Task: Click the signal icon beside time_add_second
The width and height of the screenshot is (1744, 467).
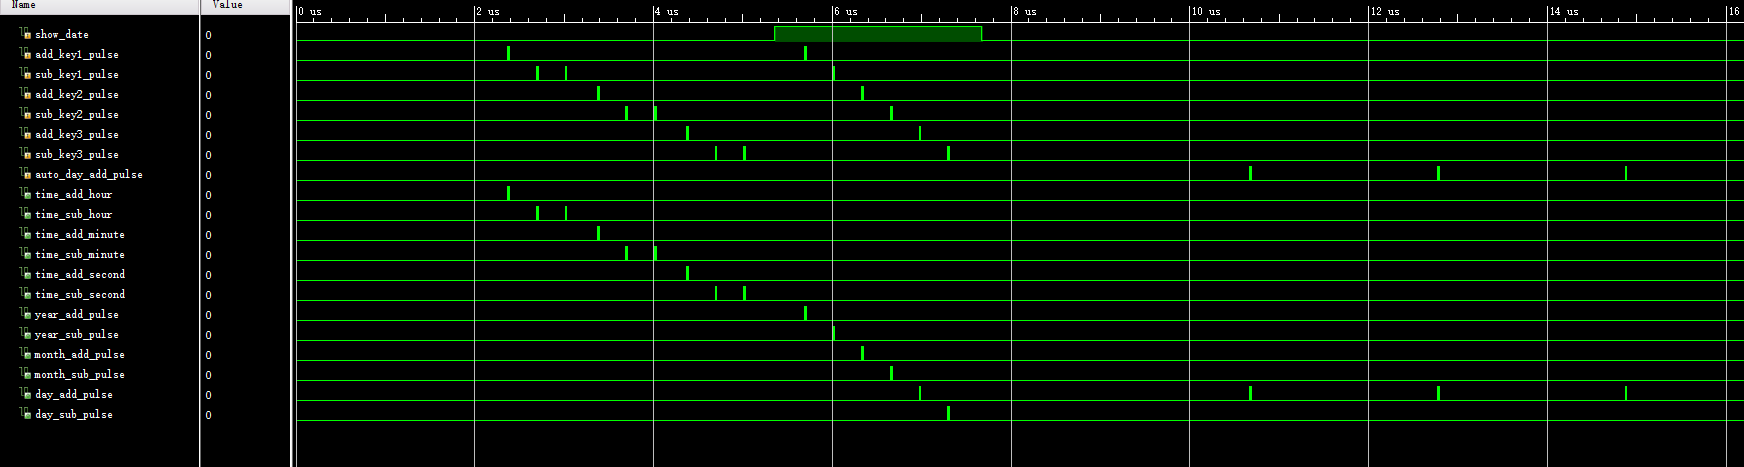Action: point(25,274)
